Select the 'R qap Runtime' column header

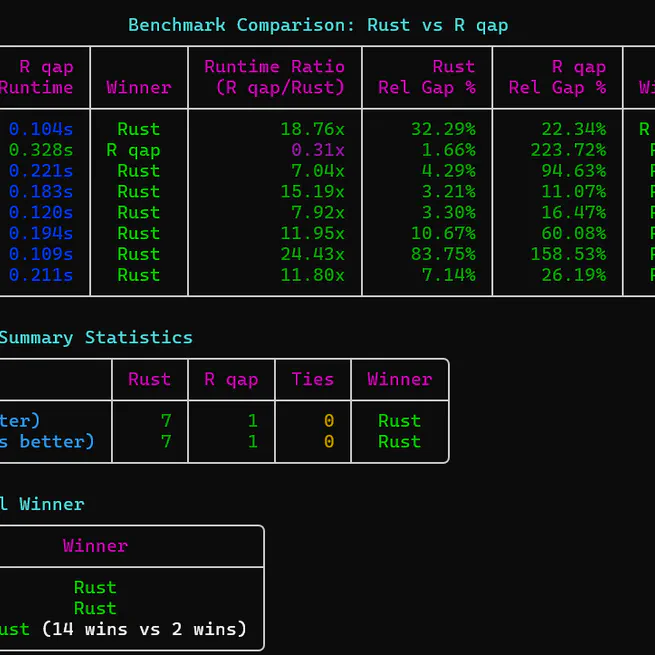point(36,77)
